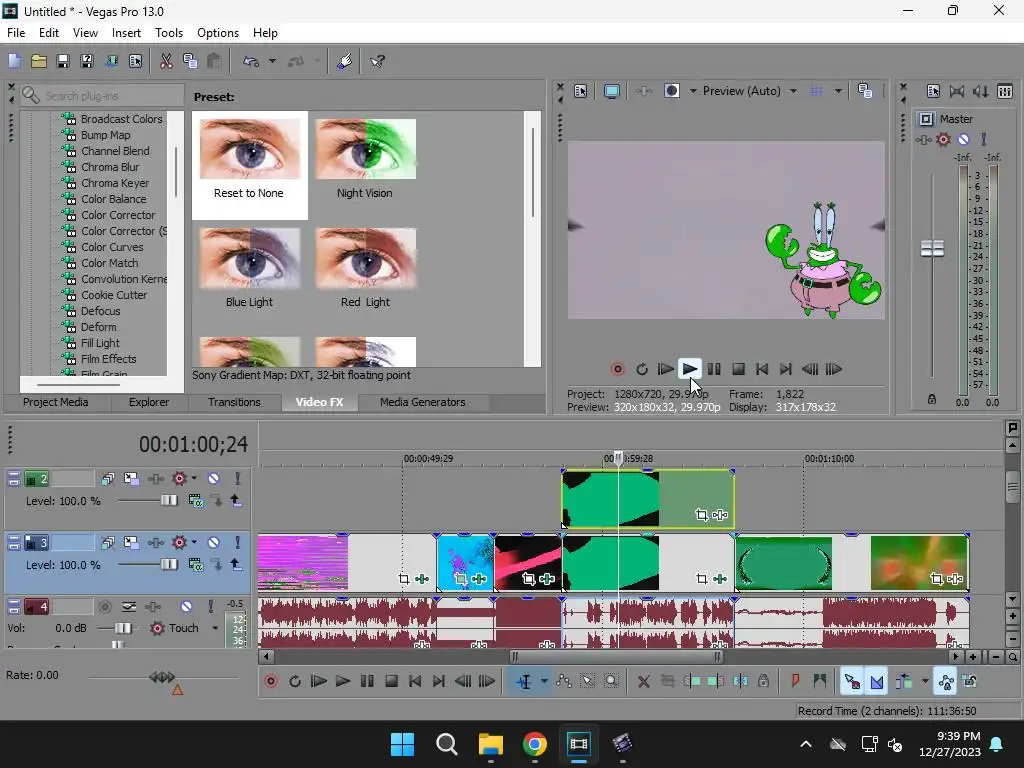The image size is (1024, 768).
Task: Open the Undo history dropdown arrow
Action: 272,61
